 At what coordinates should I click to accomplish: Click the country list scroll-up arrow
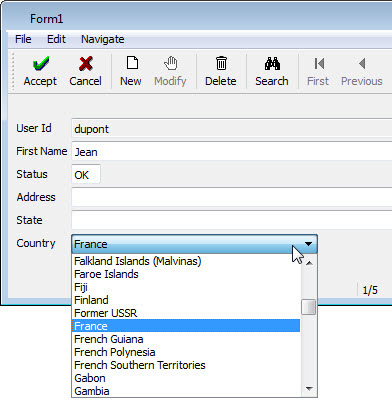coord(309,263)
